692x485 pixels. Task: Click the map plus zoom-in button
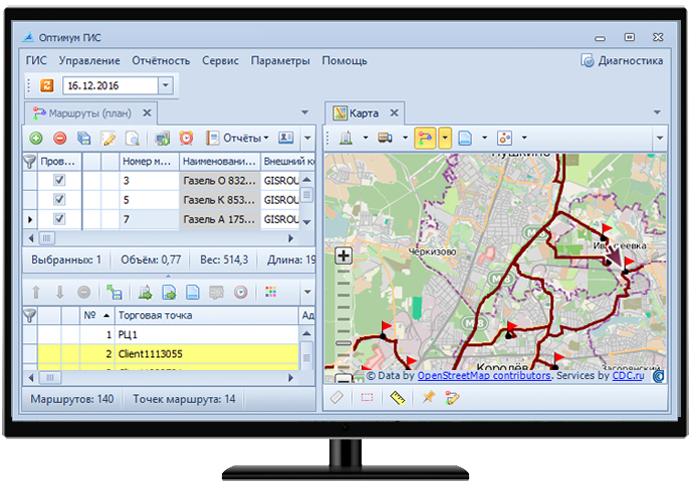pyautogui.click(x=343, y=256)
